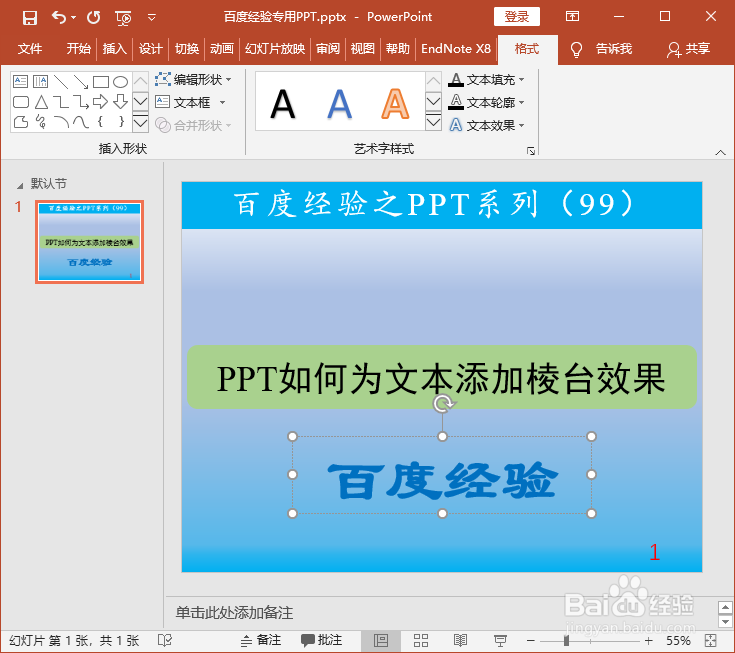Move shapes gallery down one row
The image size is (735, 653).
point(141,101)
